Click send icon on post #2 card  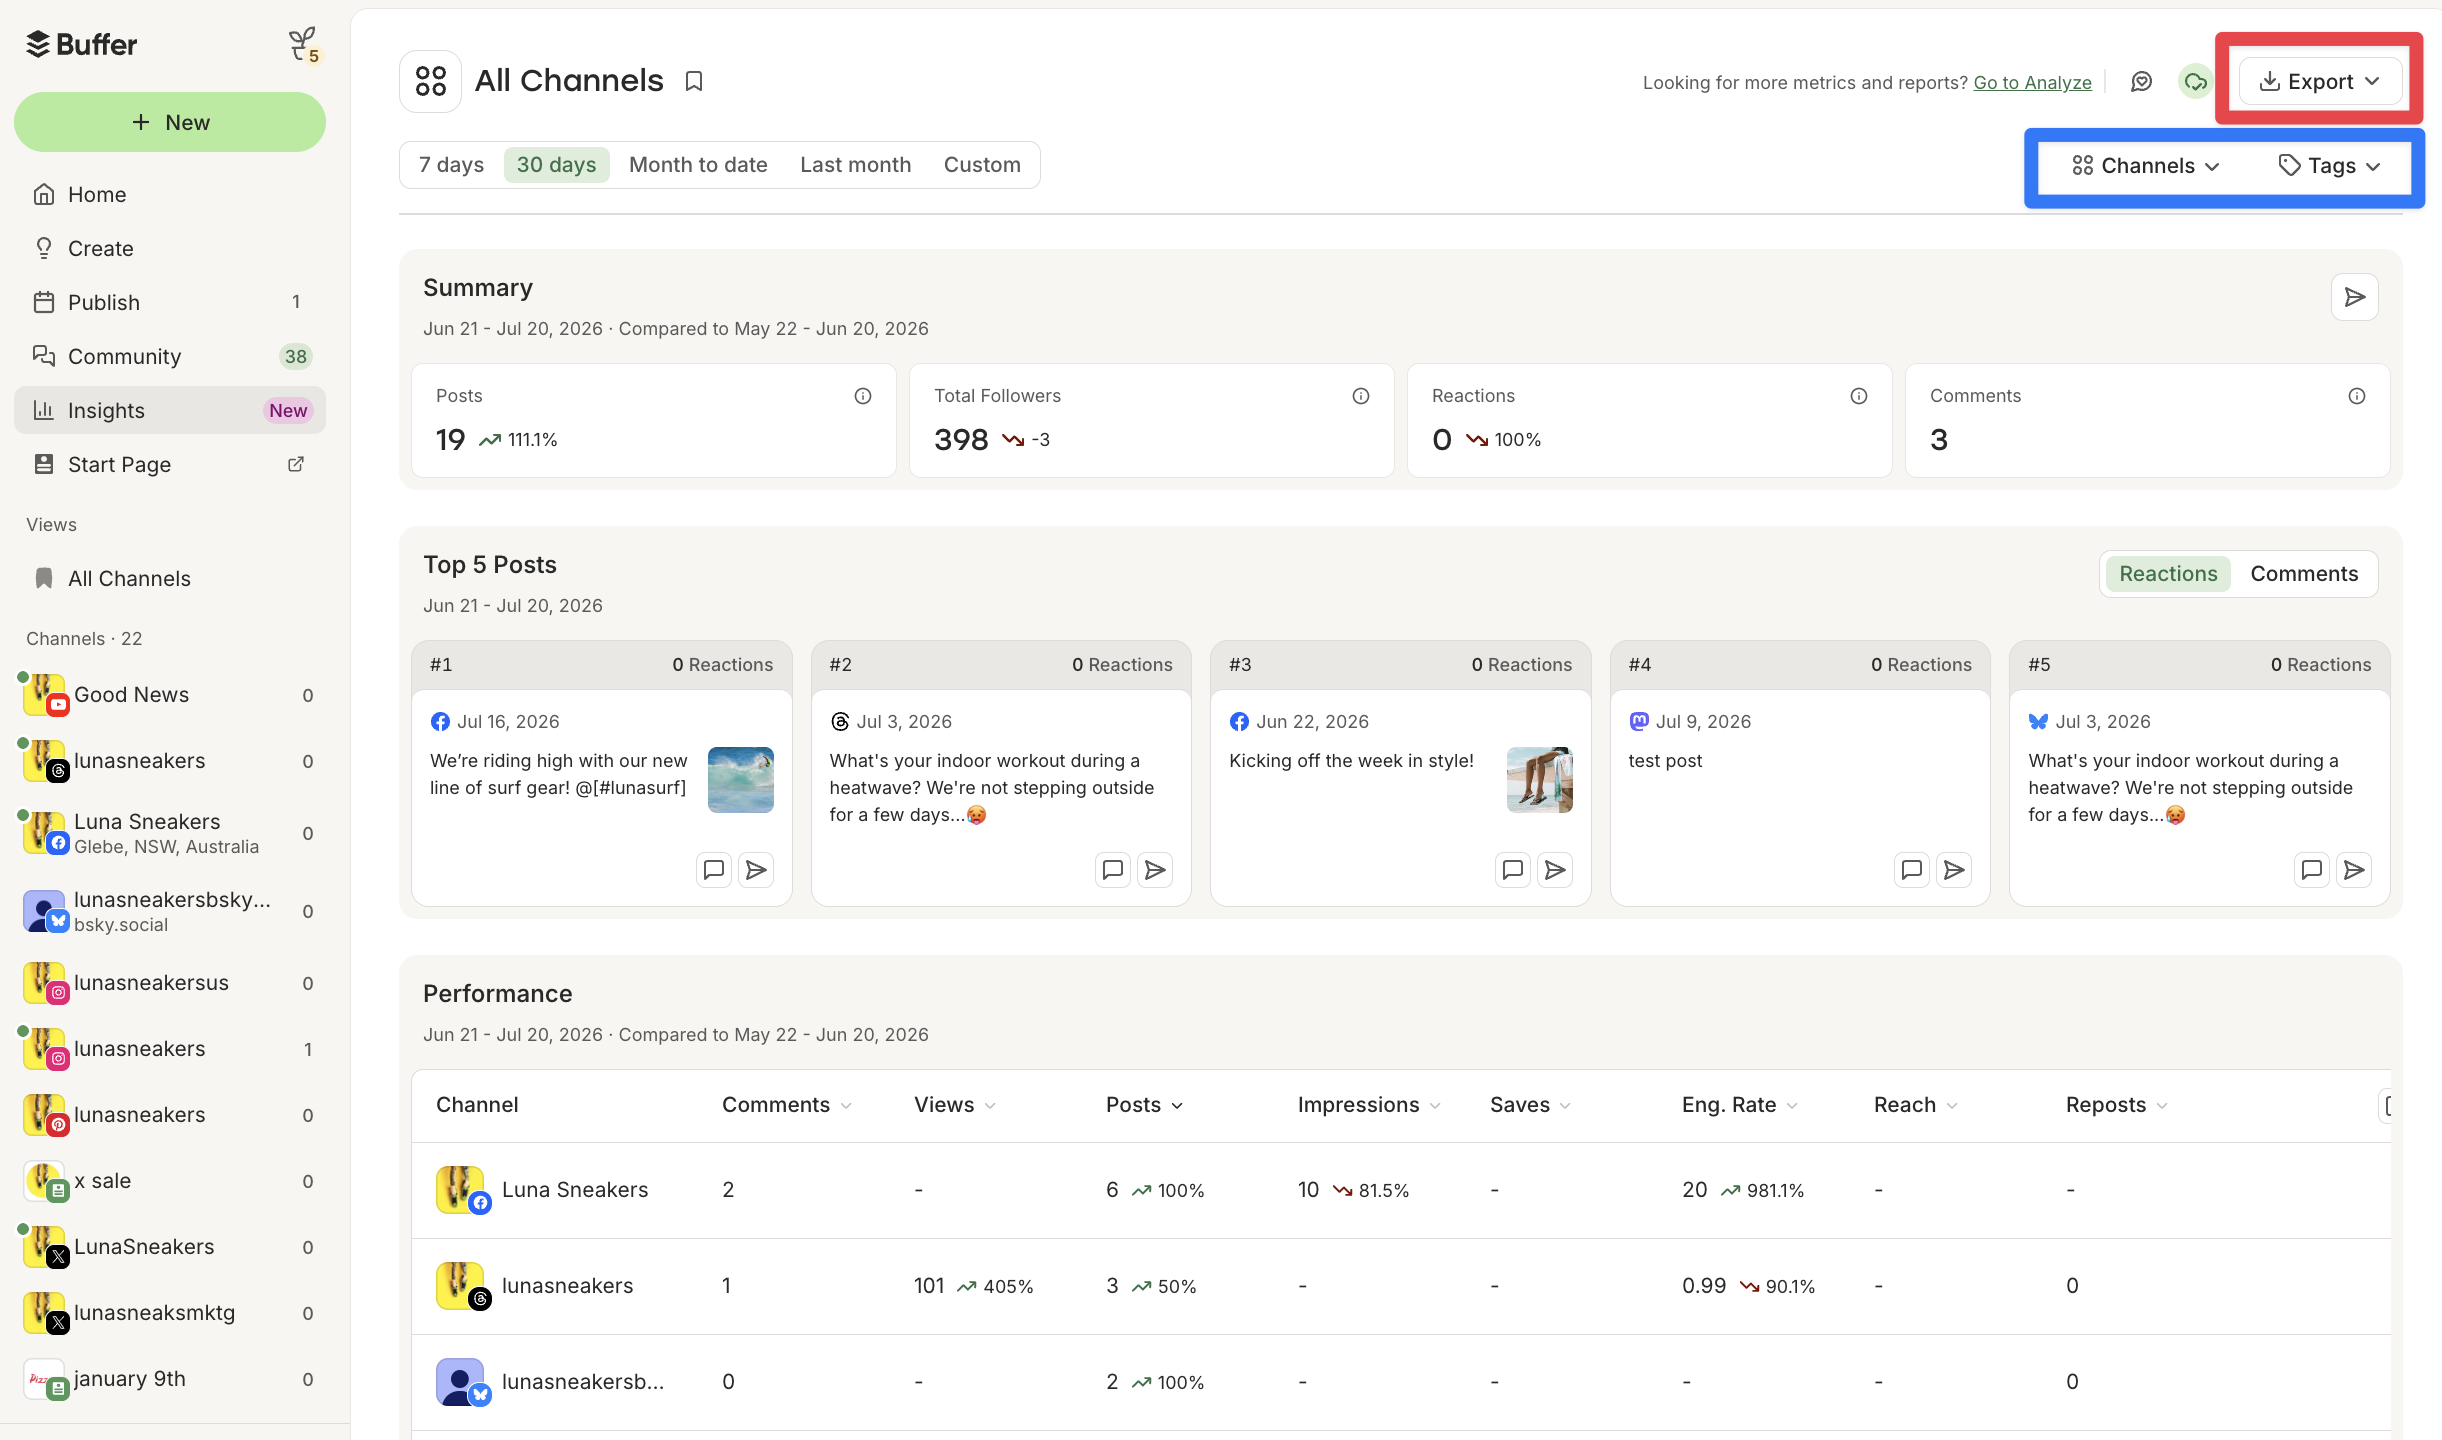[1155, 870]
